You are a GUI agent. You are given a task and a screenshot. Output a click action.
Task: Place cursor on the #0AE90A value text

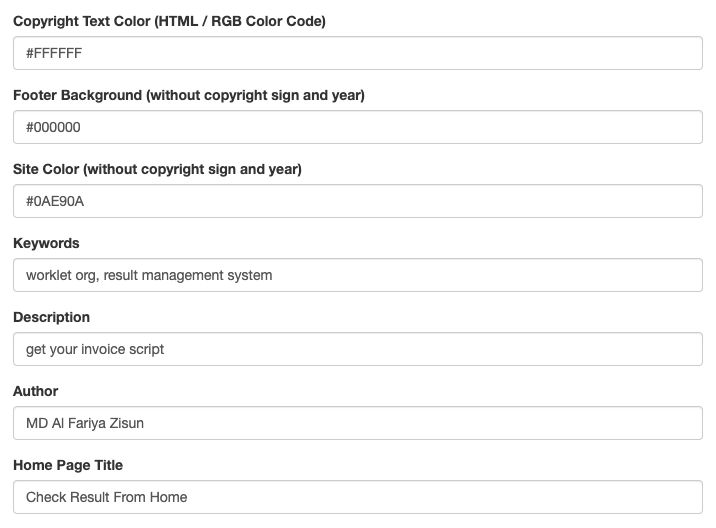point(56,202)
